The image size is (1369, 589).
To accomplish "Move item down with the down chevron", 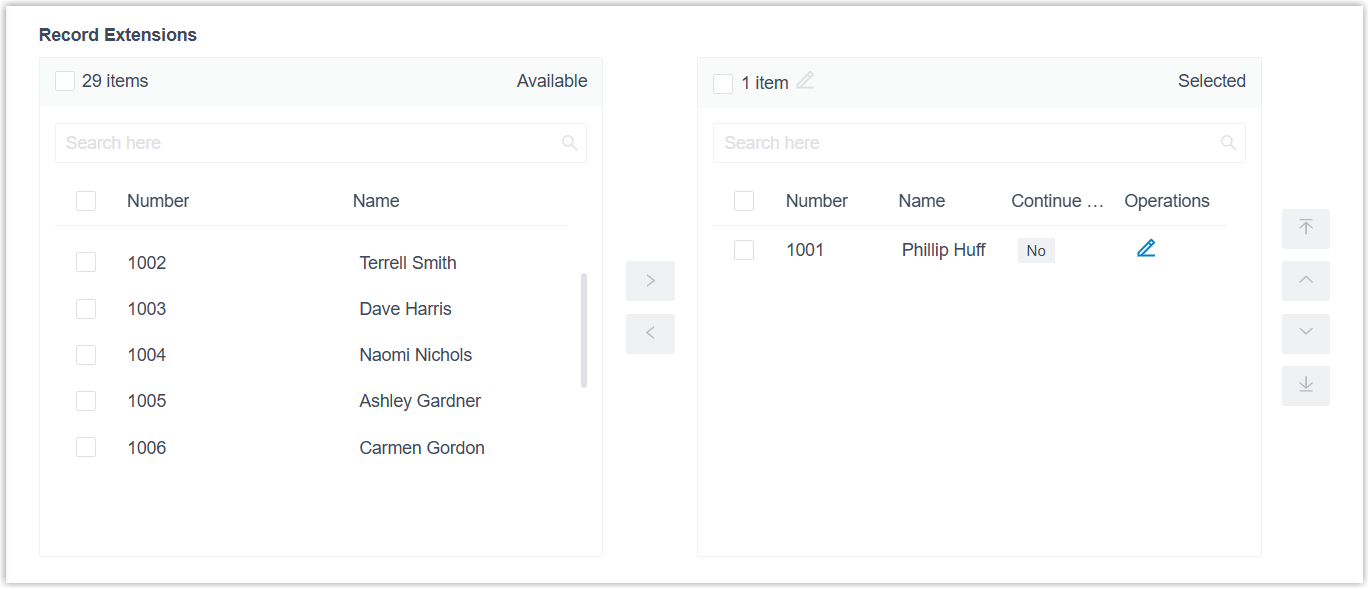I will click(x=1305, y=333).
